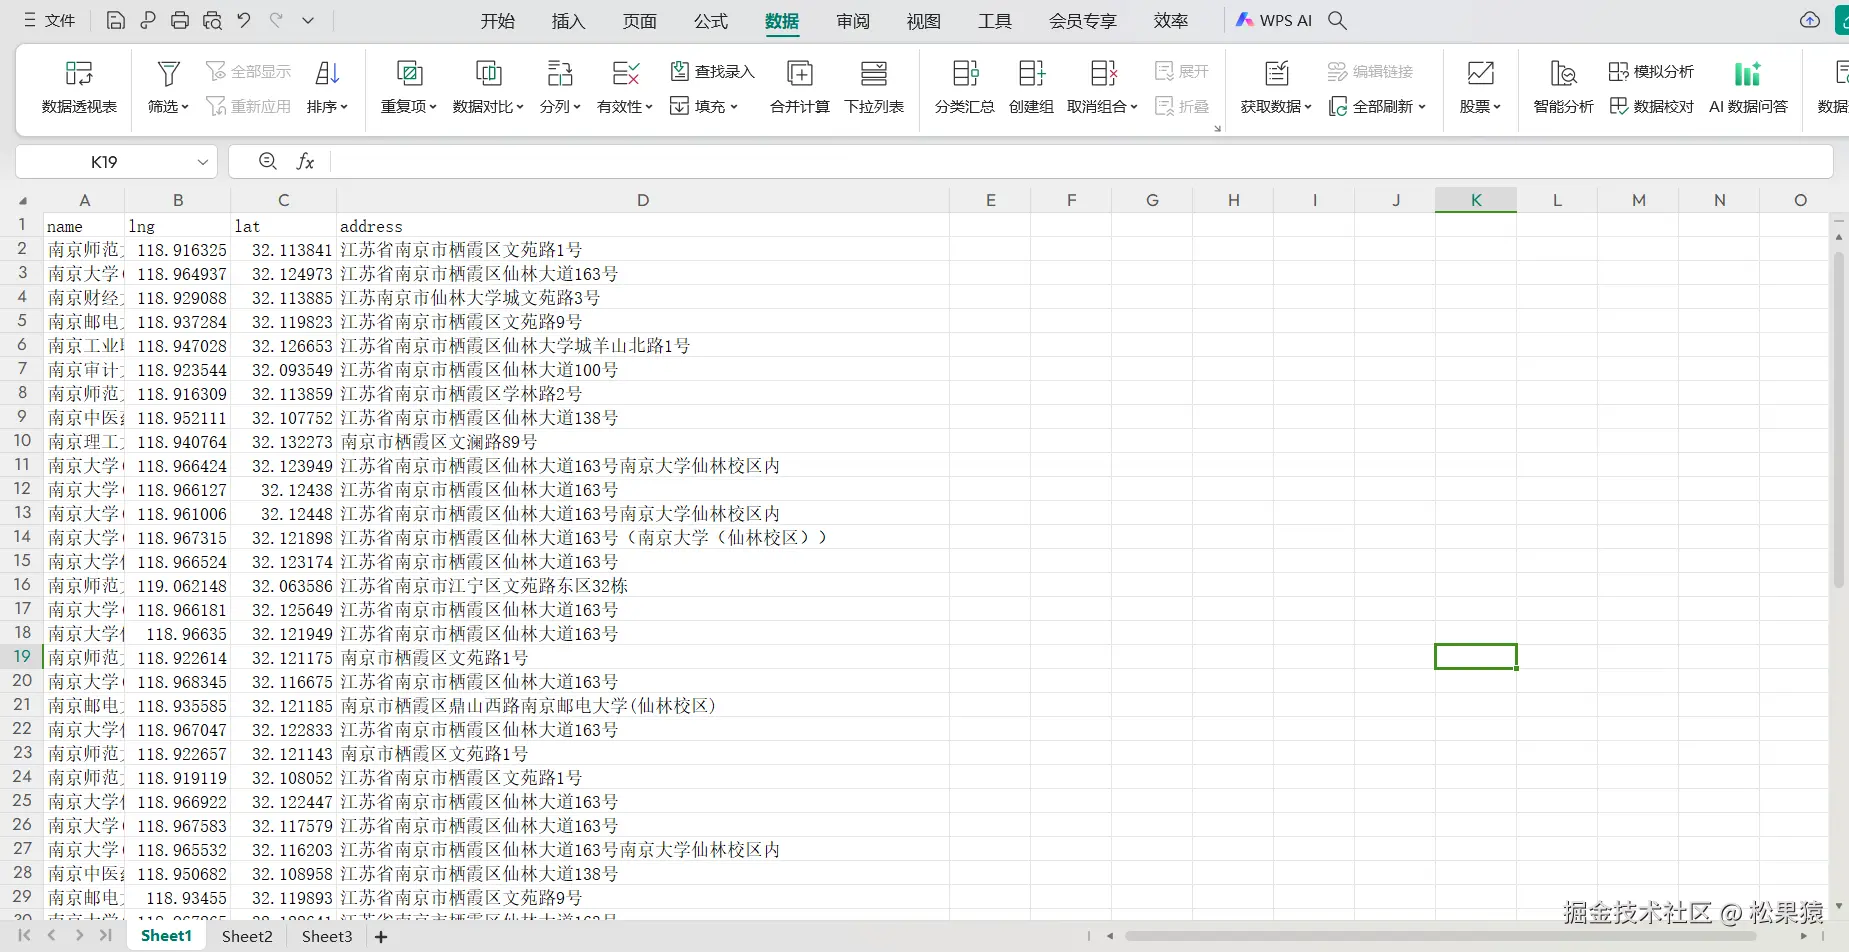This screenshot has width=1849, height=952.
Task: Open the 文件 file menu
Action: point(50,20)
